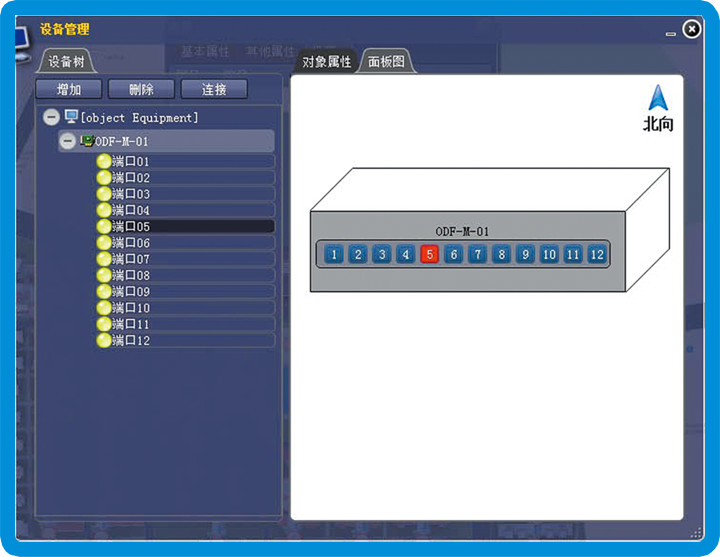Click the yellow ball icon of 端口01
This screenshot has width=720, height=557.
click(x=104, y=161)
